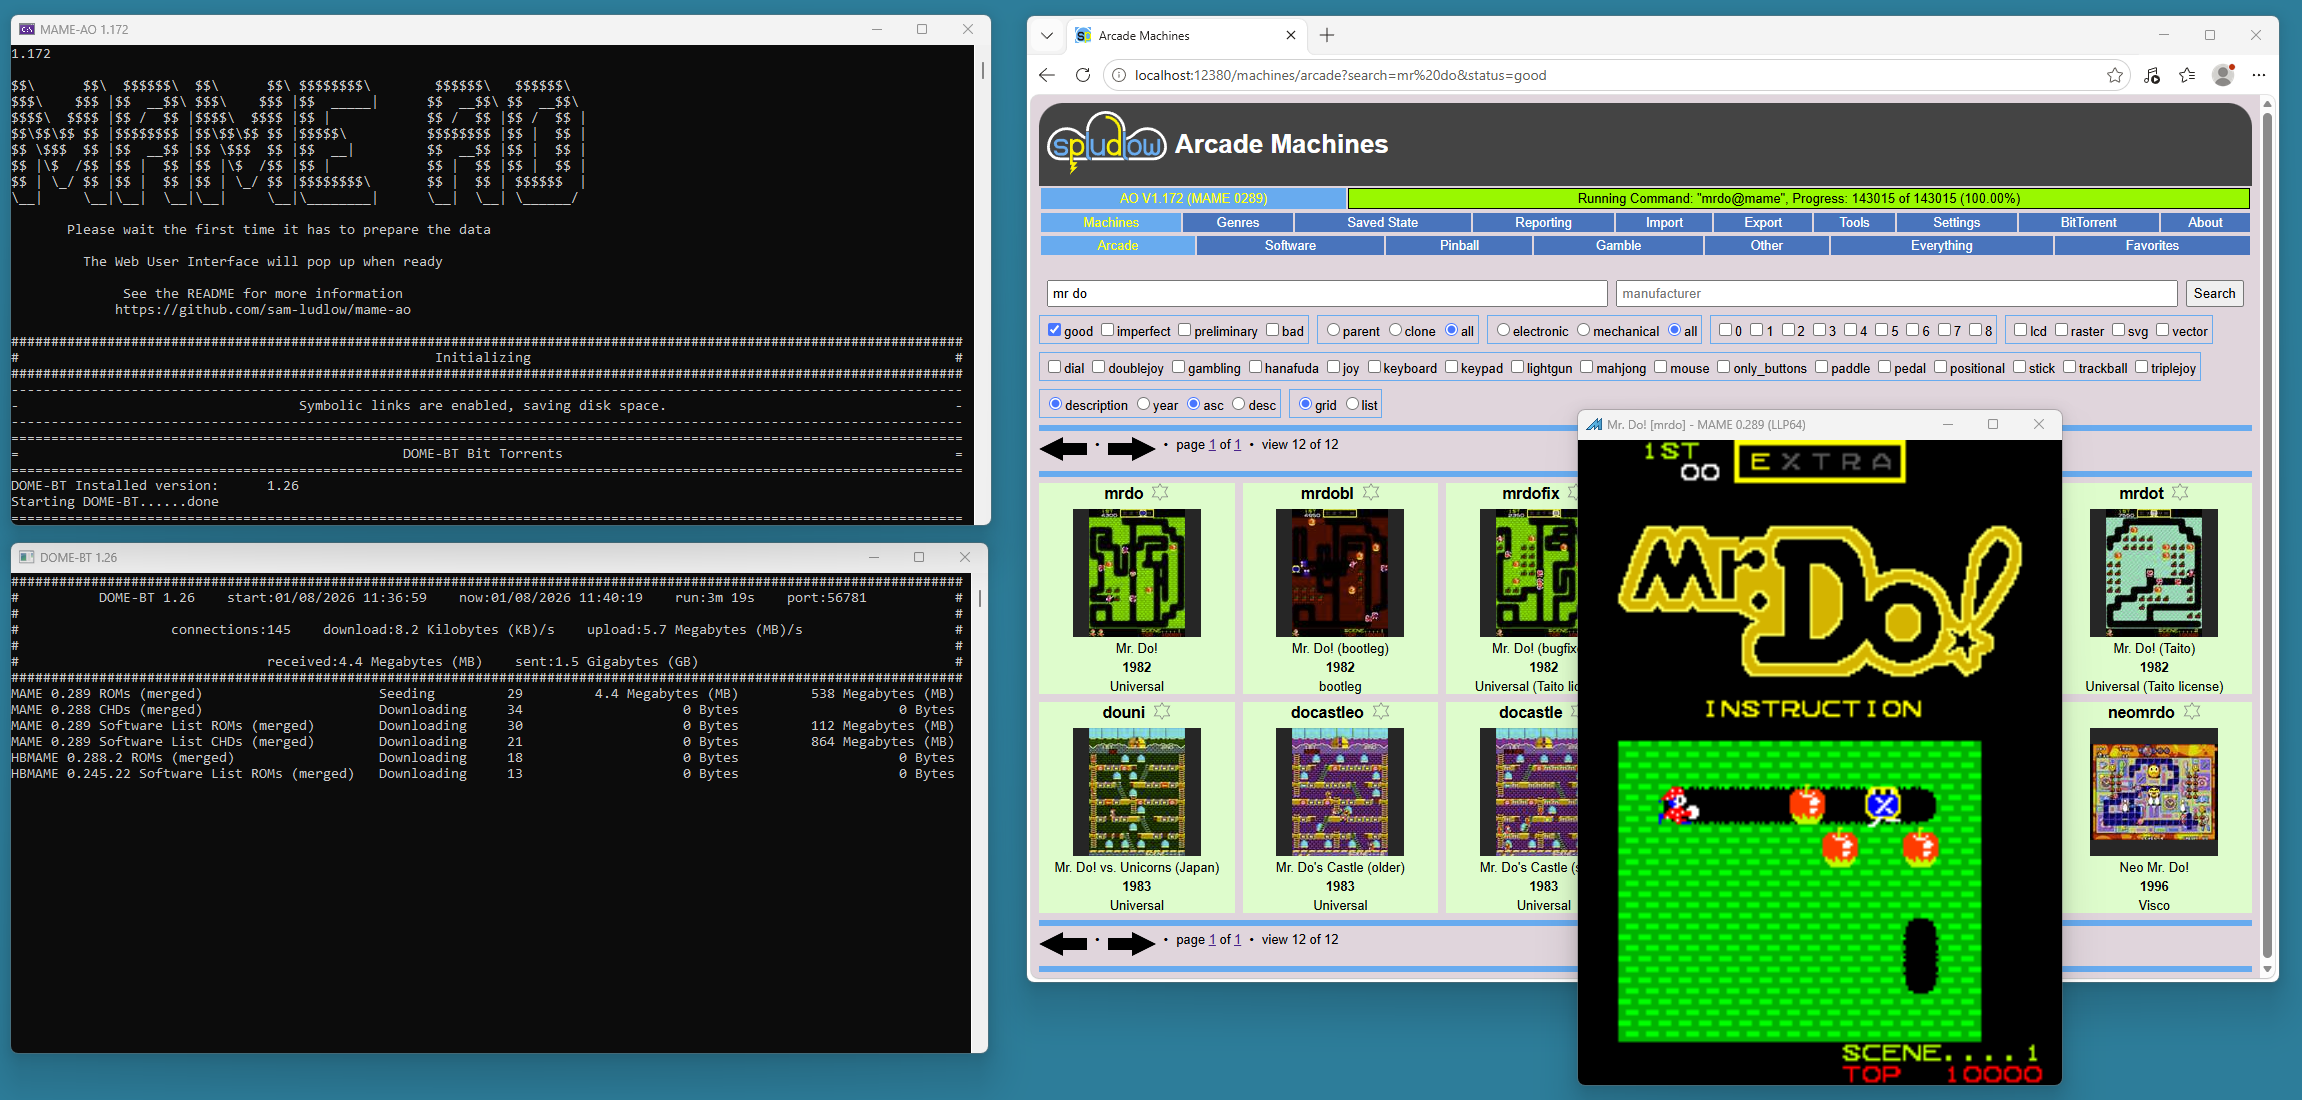Reload the page with the refresh icon

(x=1082, y=75)
